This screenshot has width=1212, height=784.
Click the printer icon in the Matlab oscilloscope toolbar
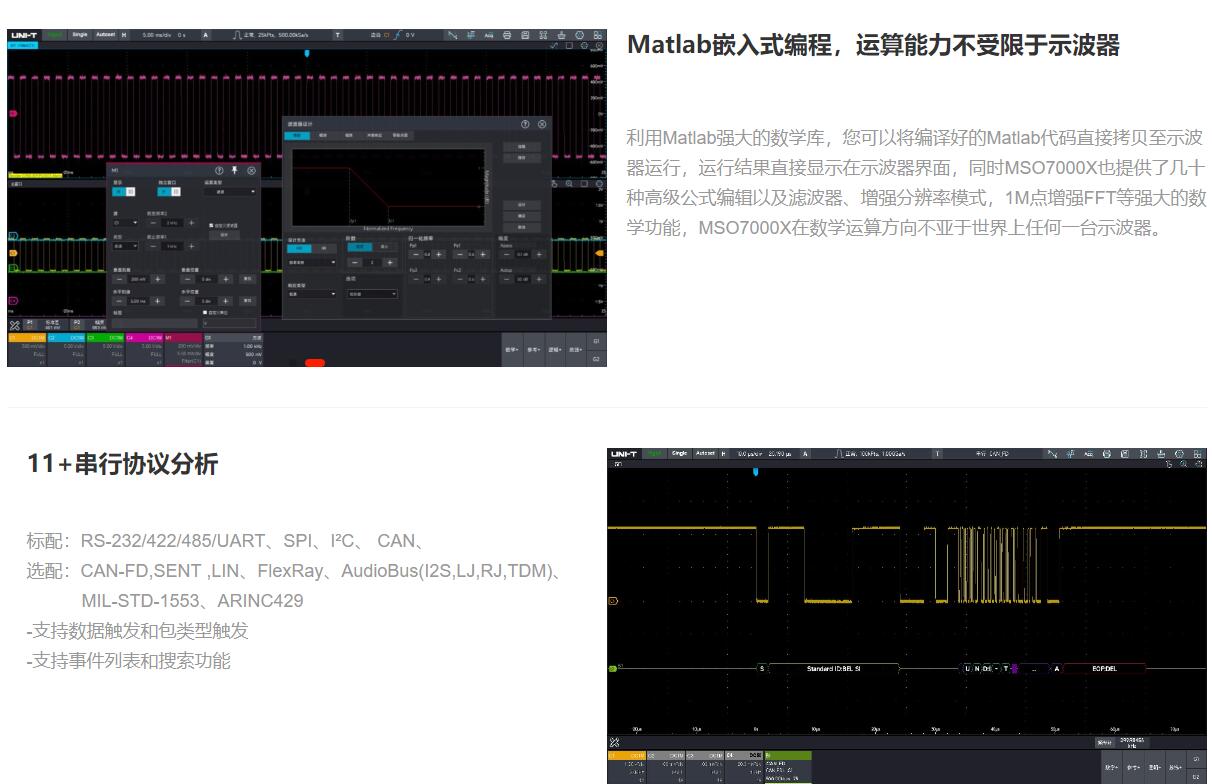[507, 35]
